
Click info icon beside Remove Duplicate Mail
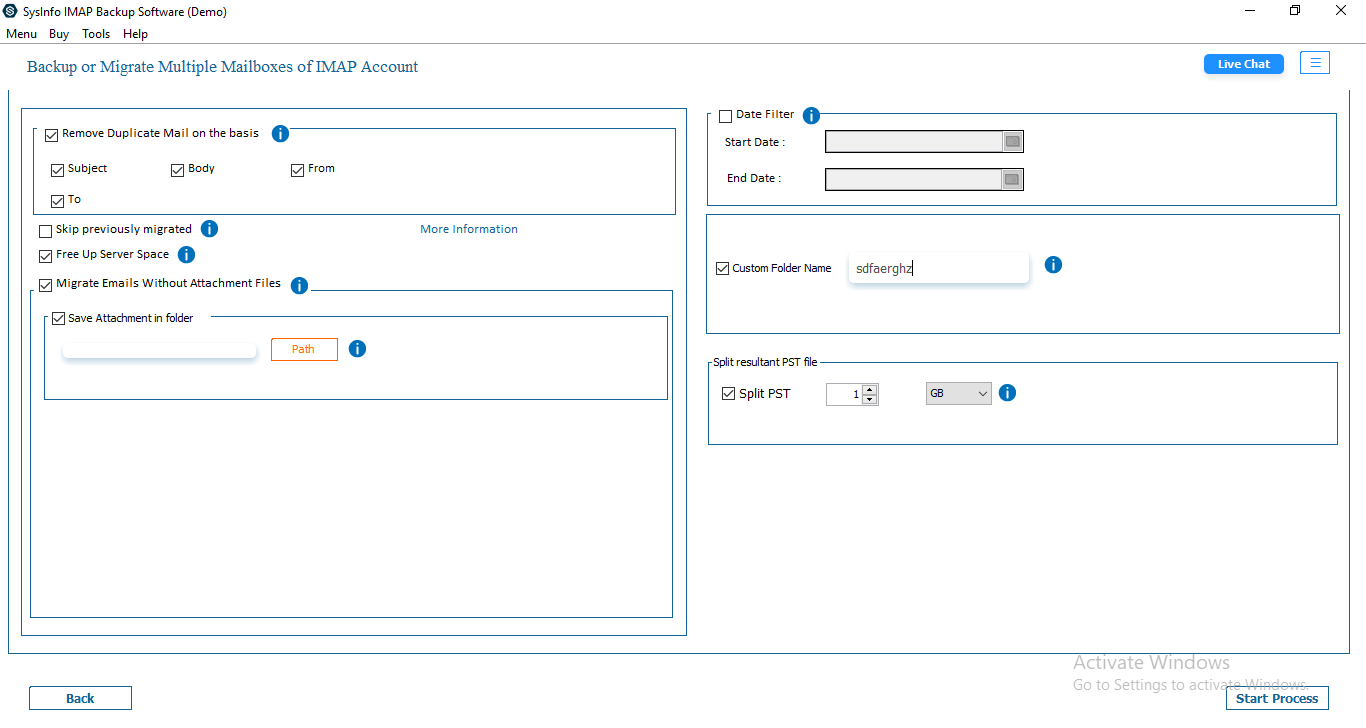[281, 134]
